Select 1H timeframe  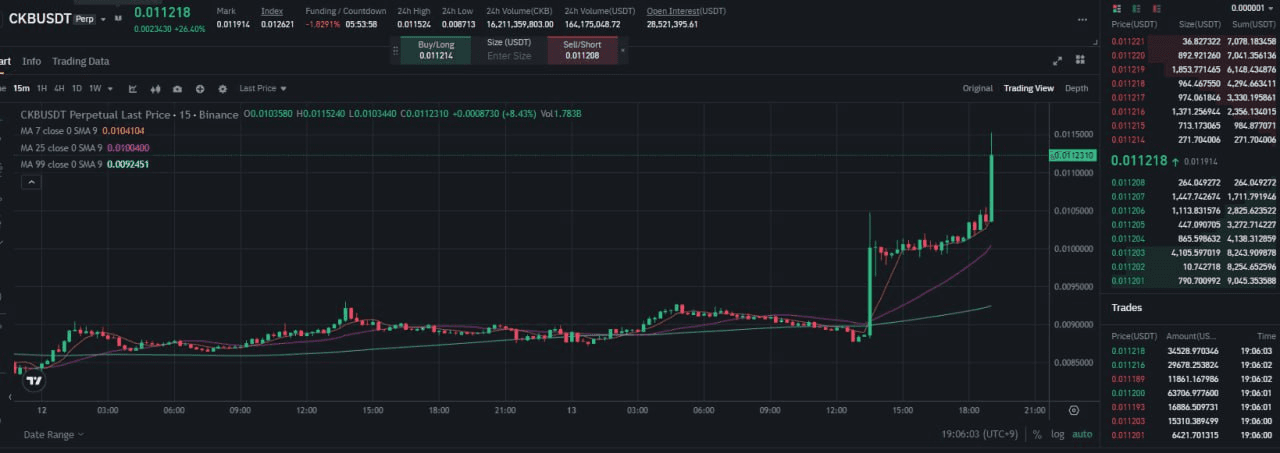(x=42, y=88)
